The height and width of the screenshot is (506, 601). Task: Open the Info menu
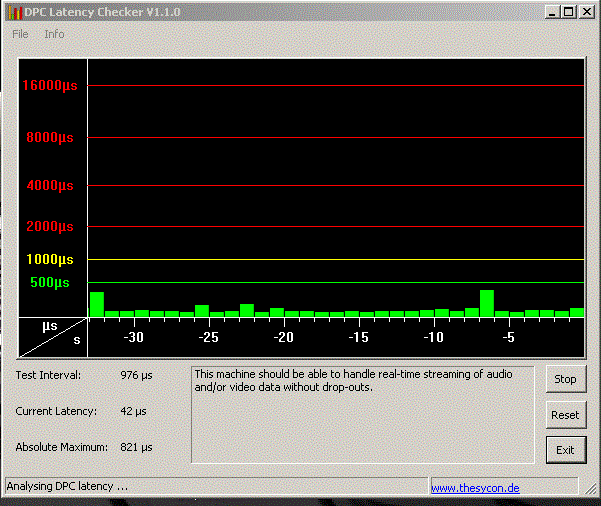point(54,34)
